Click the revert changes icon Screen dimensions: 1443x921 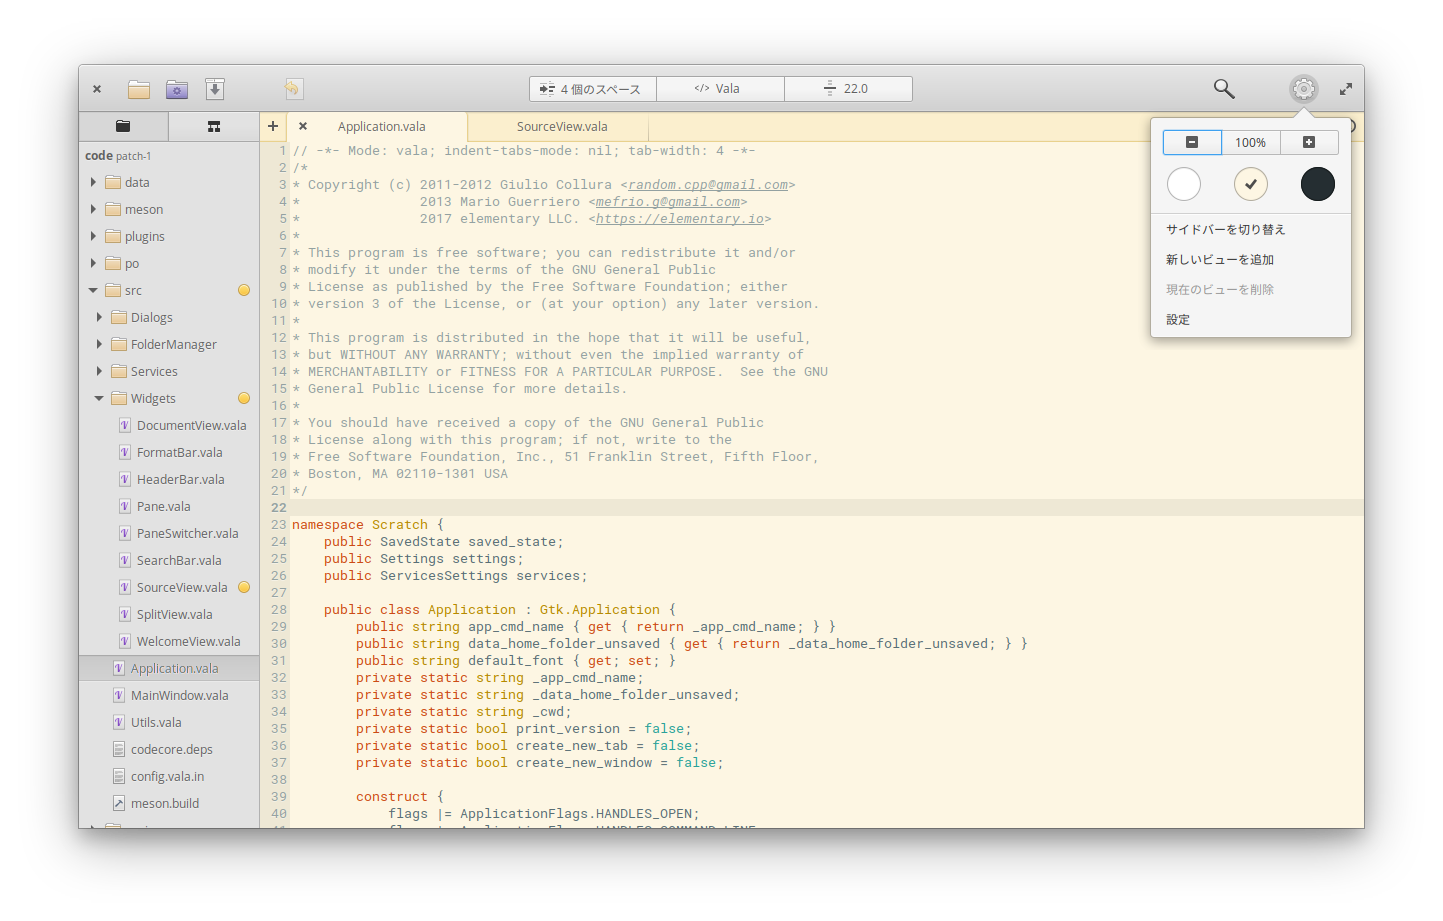point(292,89)
